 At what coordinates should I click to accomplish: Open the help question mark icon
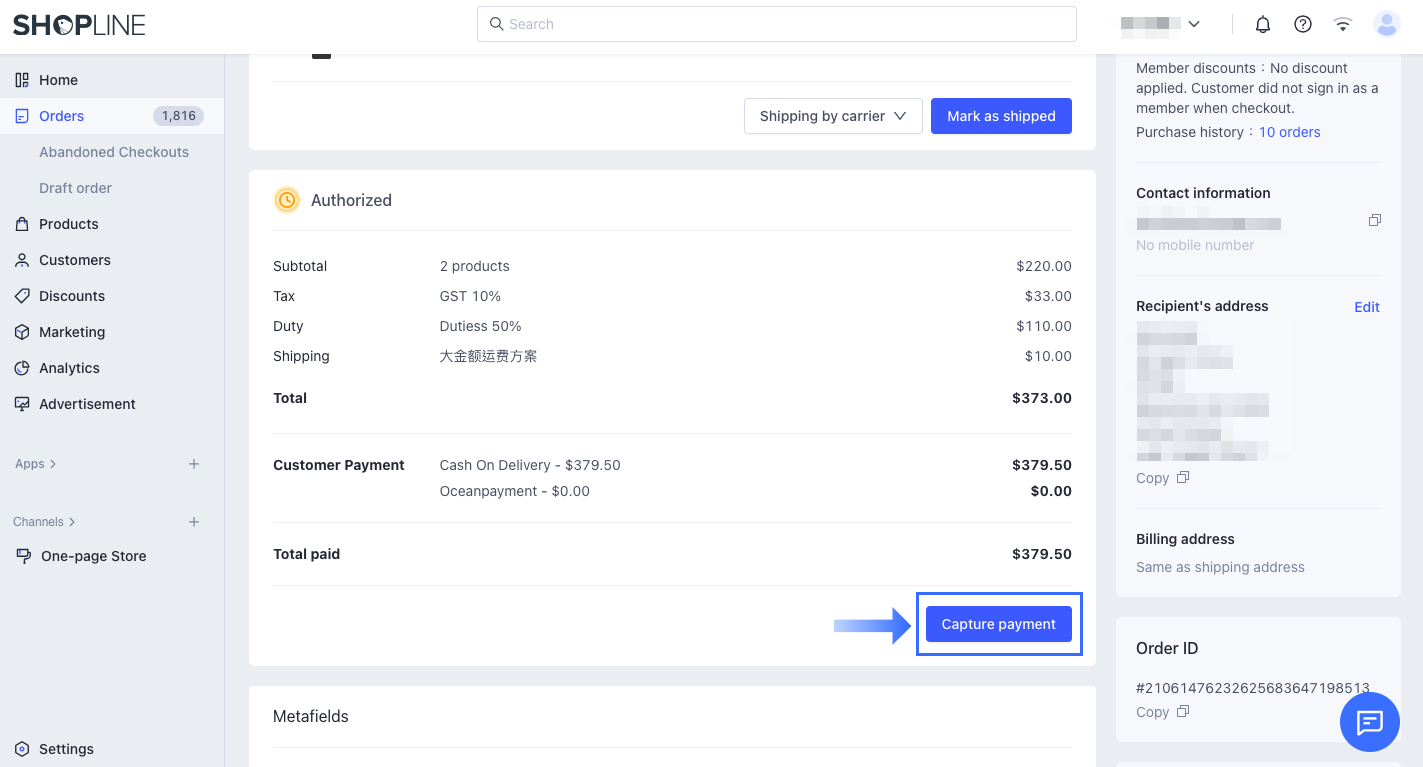coord(1303,24)
